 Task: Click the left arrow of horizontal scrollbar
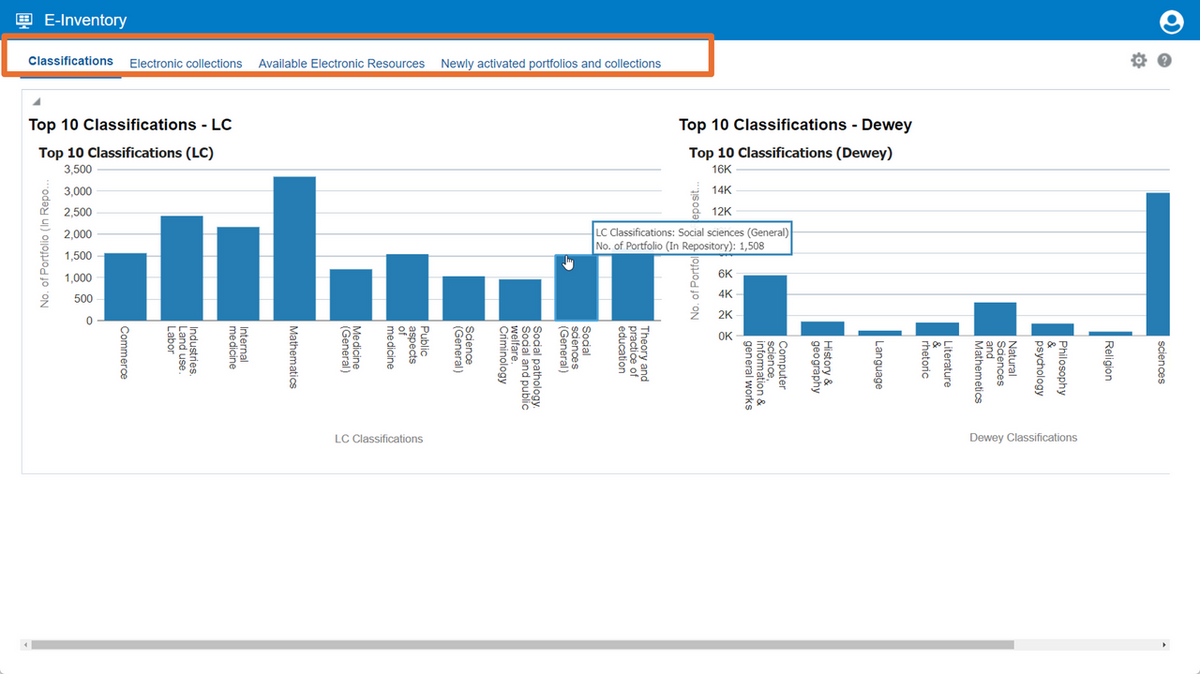(x=26, y=645)
